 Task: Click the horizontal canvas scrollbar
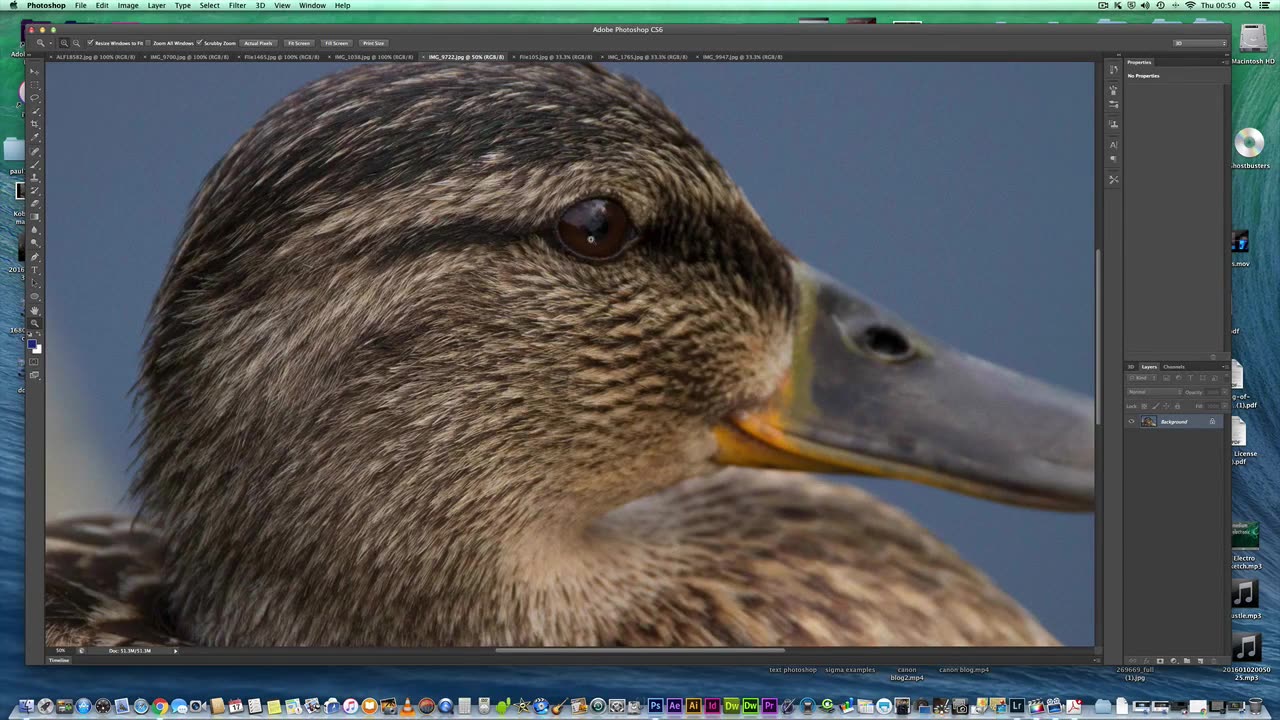pos(640,650)
